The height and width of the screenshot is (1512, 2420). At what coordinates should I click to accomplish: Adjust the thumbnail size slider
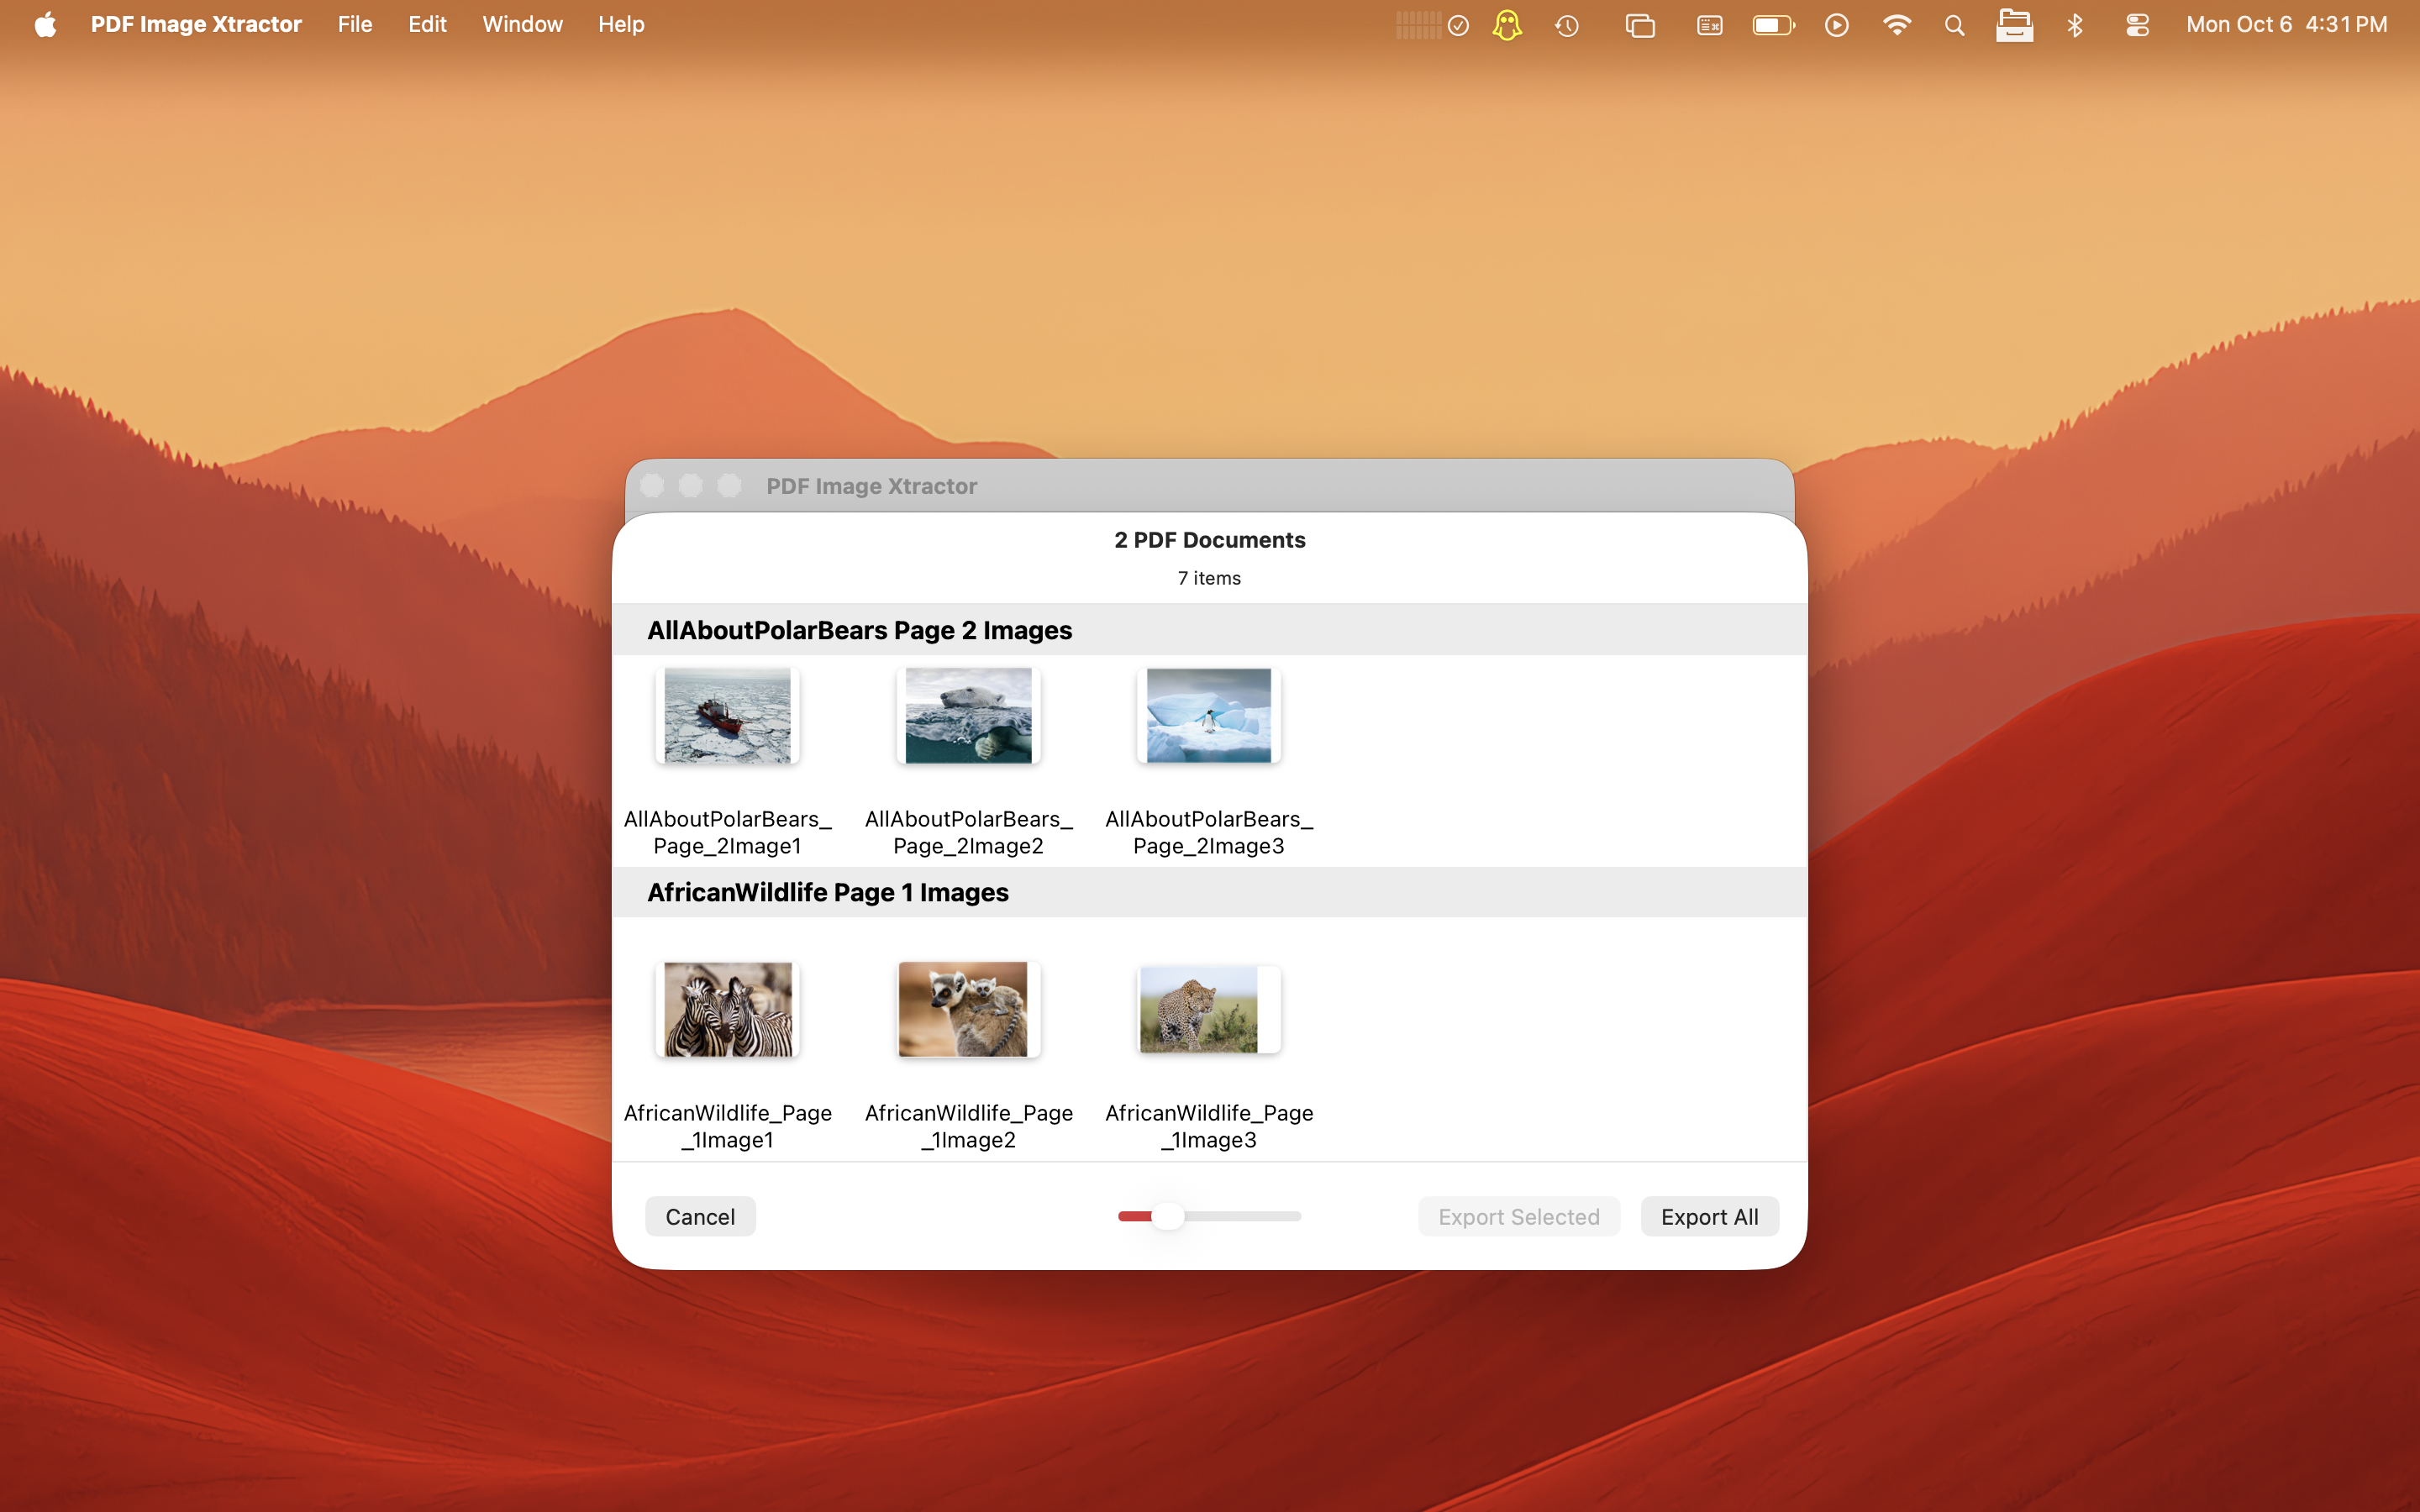[1168, 1216]
